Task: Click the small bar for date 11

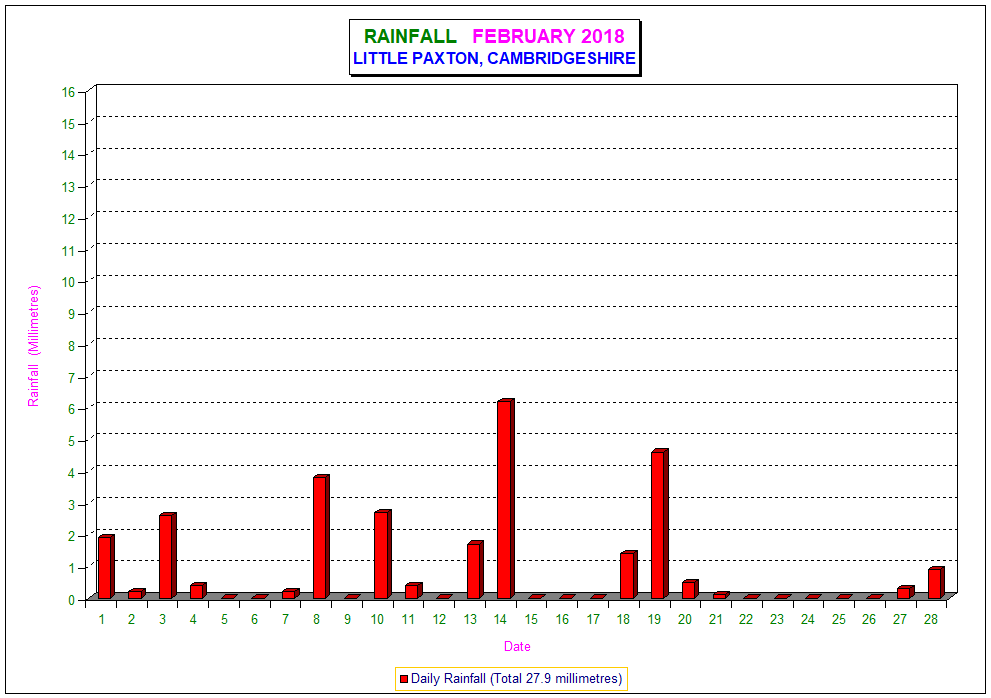Action: [x=413, y=591]
